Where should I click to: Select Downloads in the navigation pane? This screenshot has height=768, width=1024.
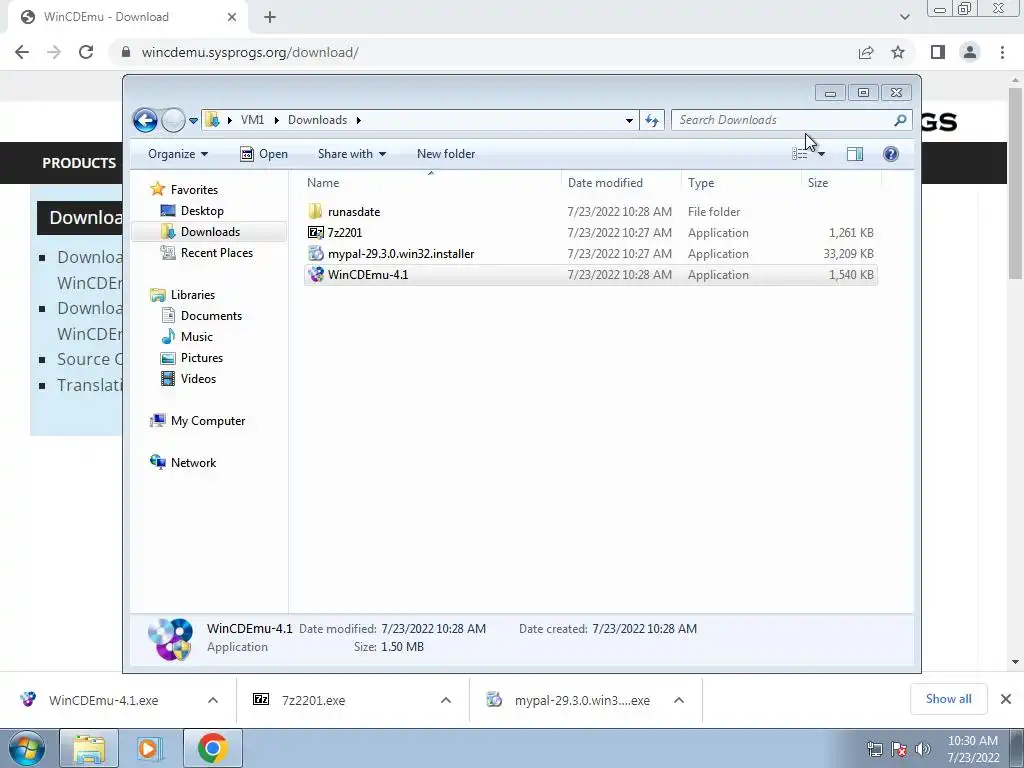[x=210, y=232]
